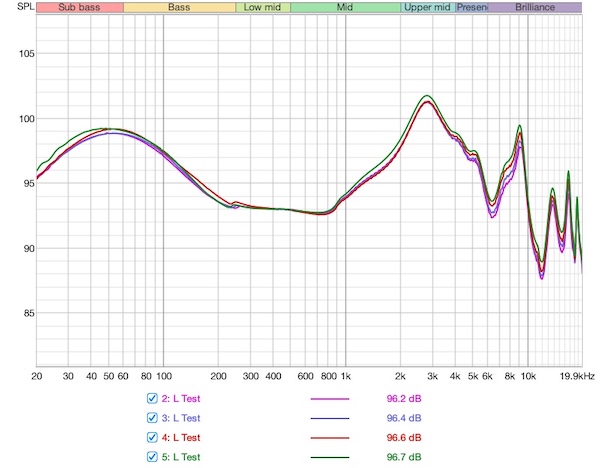This screenshot has height=468, width=600.
Task: Click the 3k frequency axis label
Action: coord(432,377)
